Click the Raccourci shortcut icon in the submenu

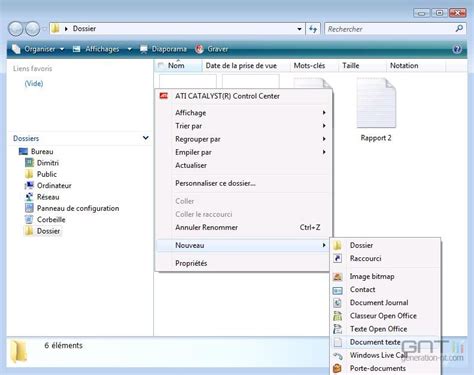pyautogui.click(x=337, y=258)
